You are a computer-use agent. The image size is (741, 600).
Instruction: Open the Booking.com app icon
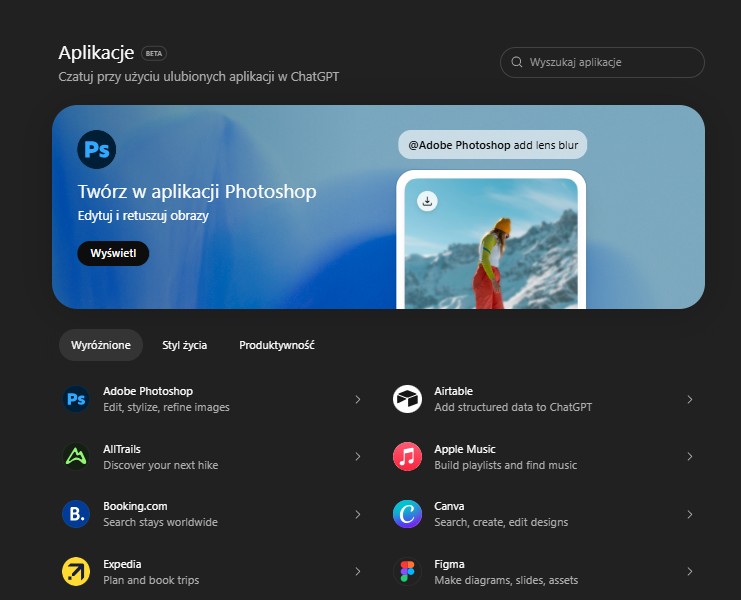[x=76, y=514]
